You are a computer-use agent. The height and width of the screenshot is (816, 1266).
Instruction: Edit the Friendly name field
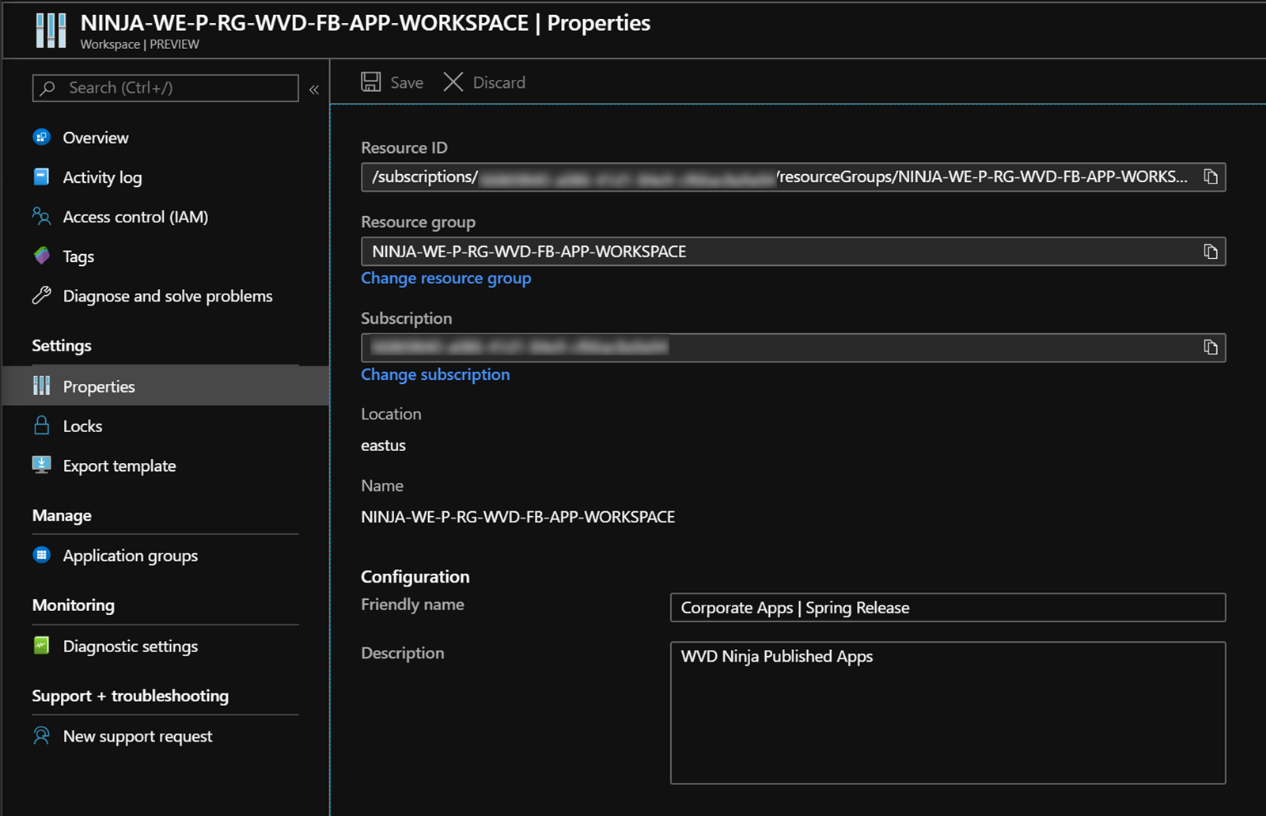(948, 607)
